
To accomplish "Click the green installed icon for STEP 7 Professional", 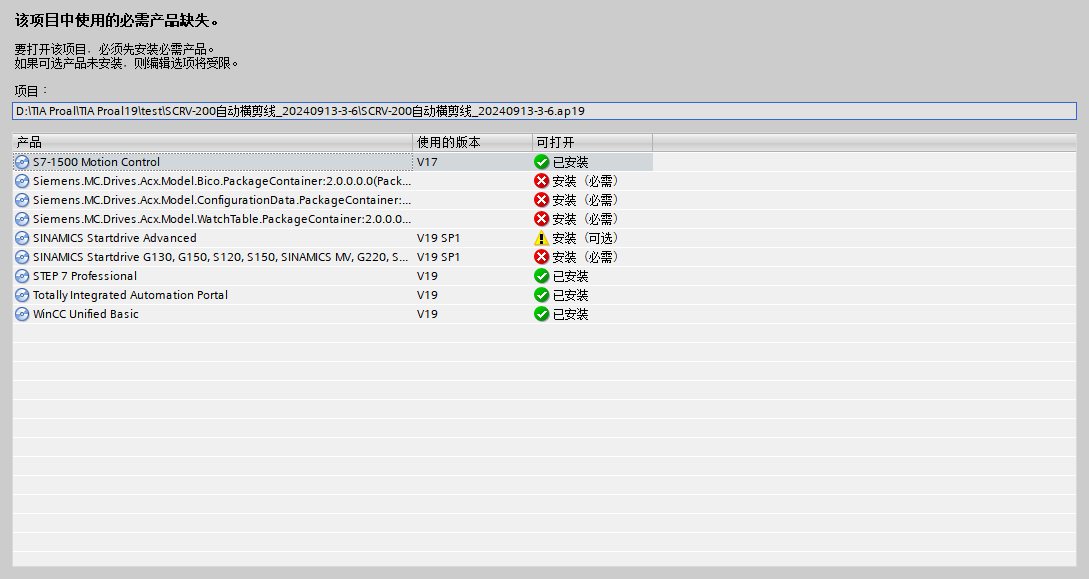I will coord(542,276).
